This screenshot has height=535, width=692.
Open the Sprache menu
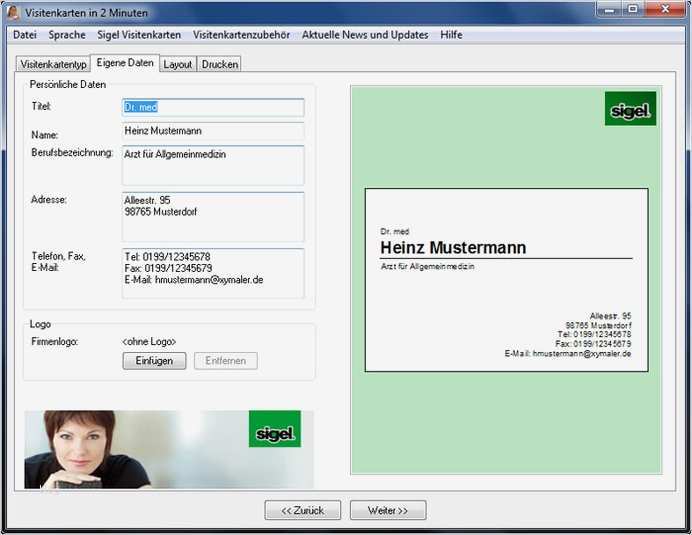(67, 35)
